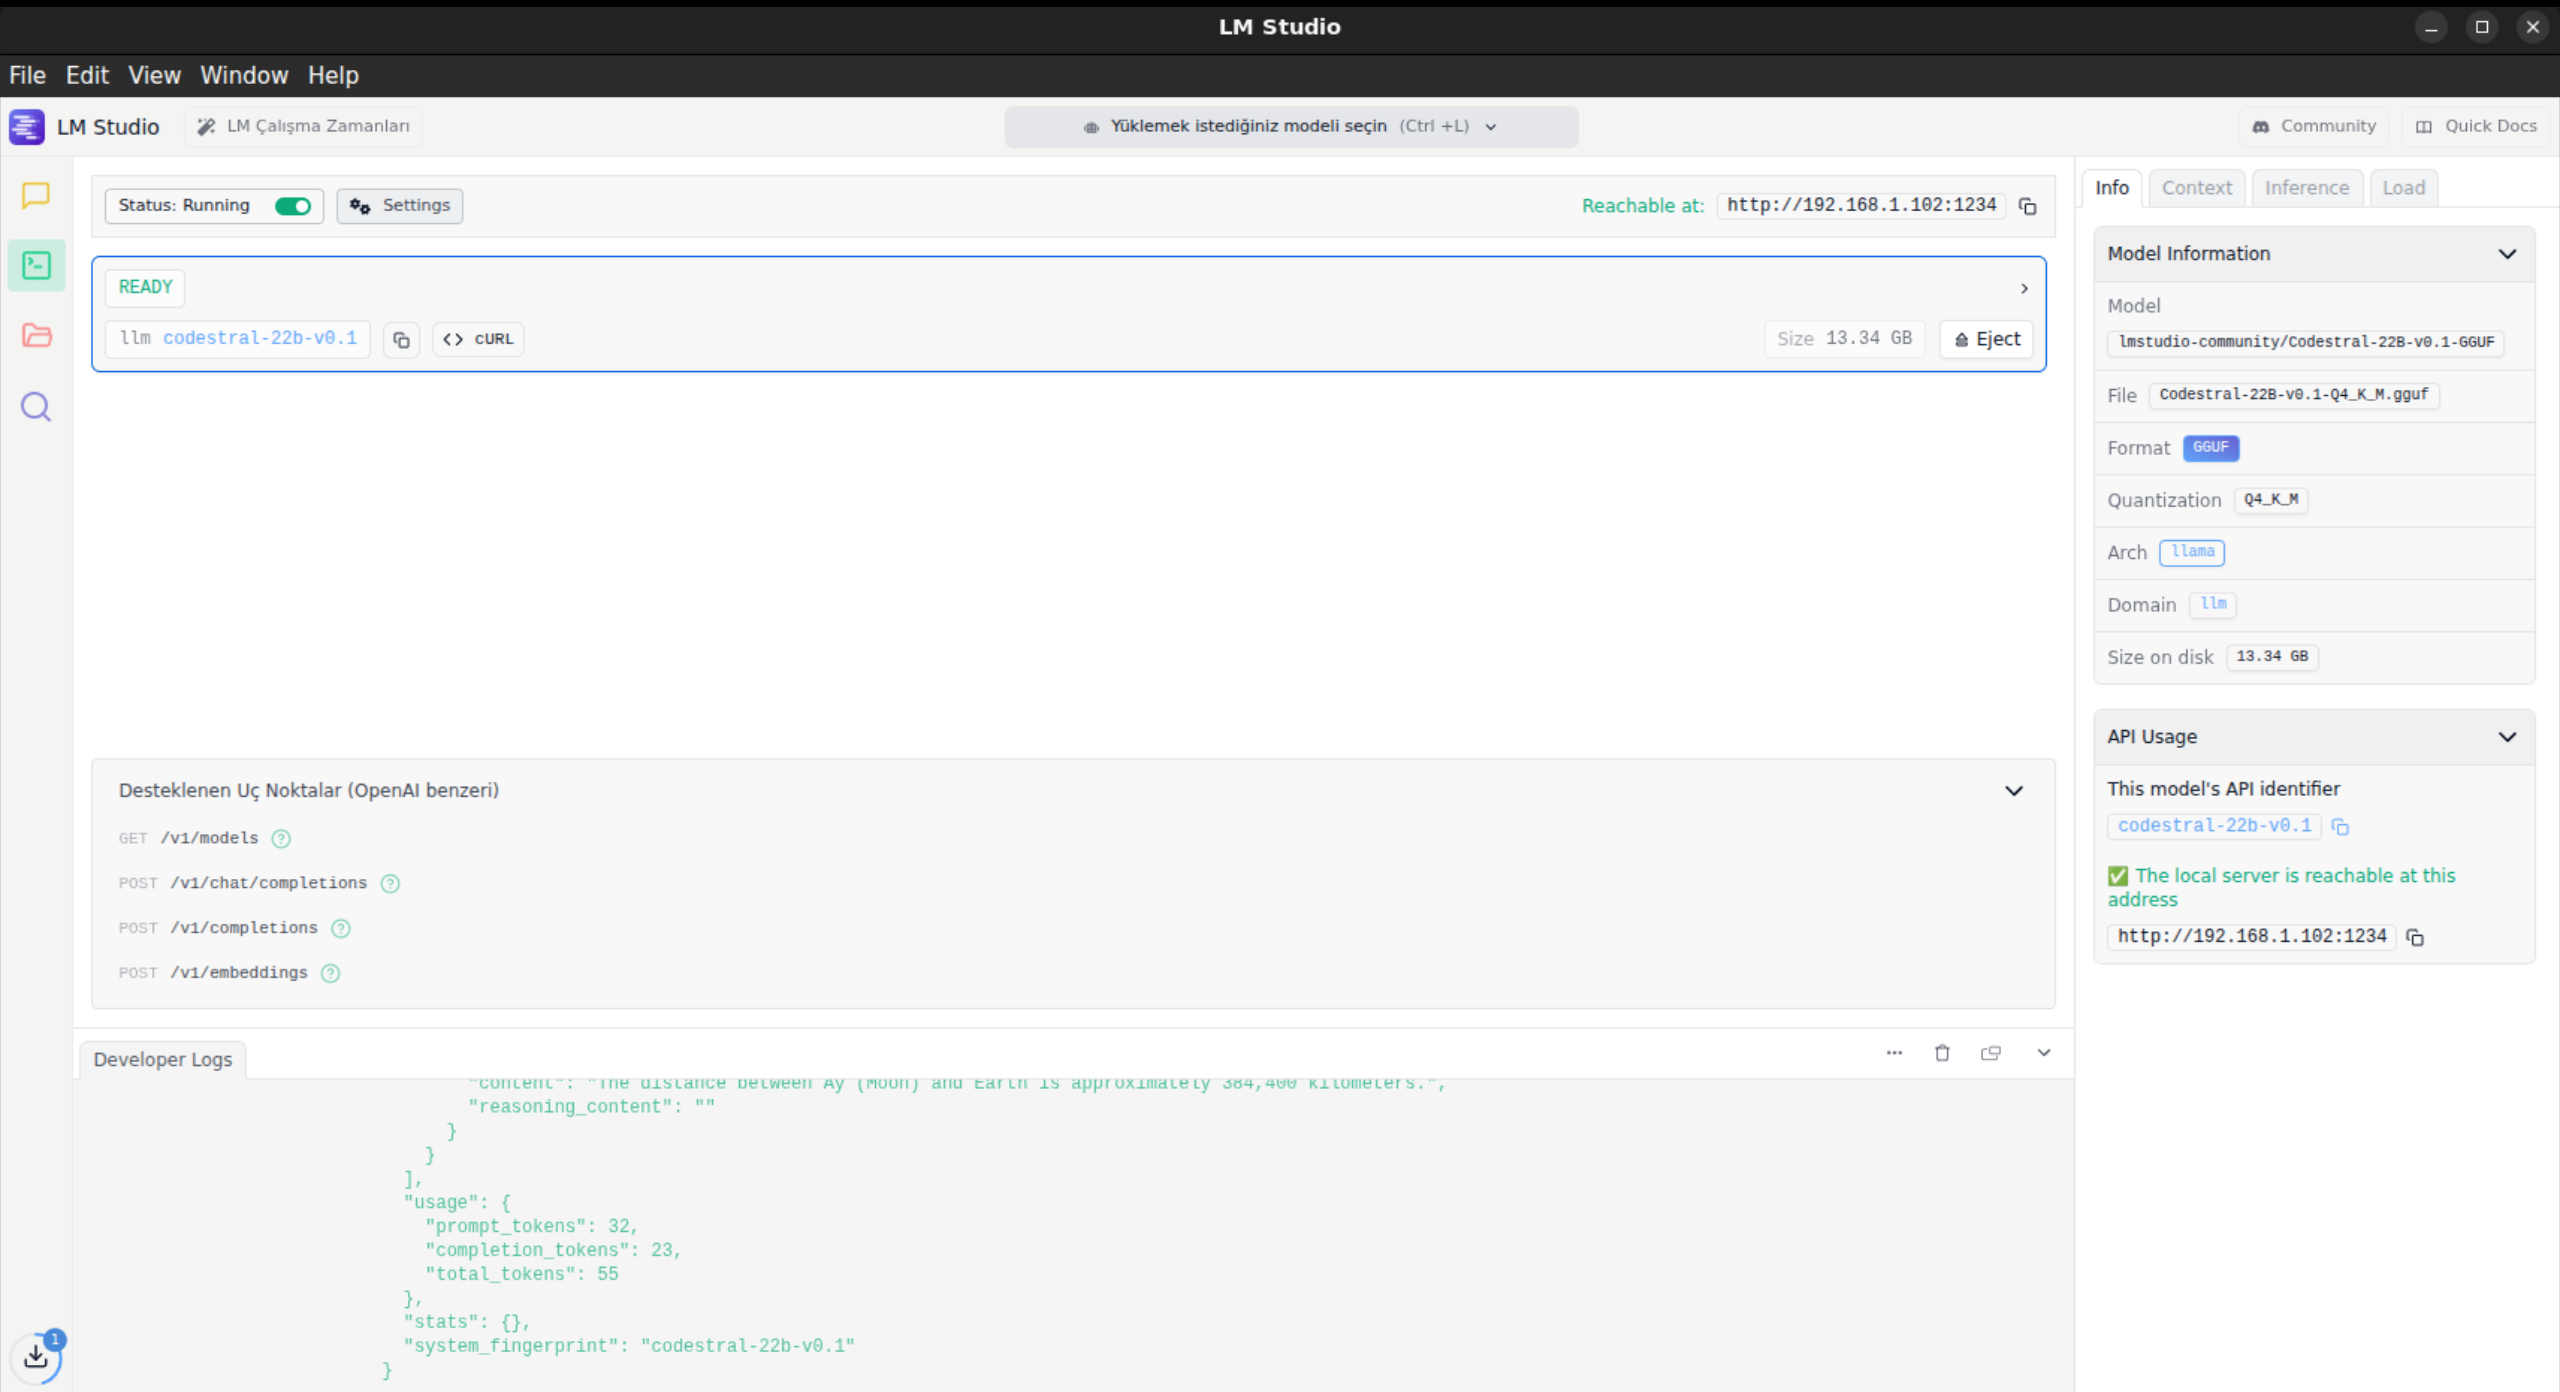Open My Models folder icon
Screen dimensions: 2560x1392
[36, 335]
